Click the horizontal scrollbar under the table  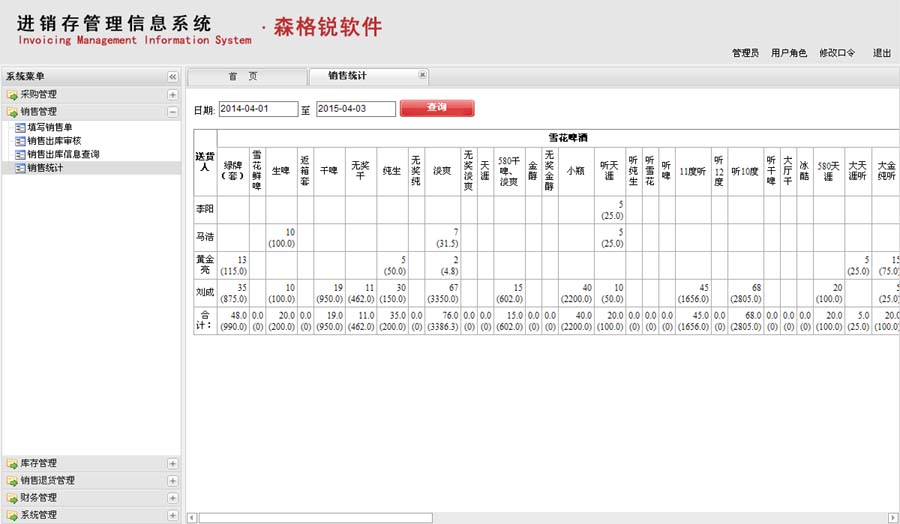(x=315, y=518)
